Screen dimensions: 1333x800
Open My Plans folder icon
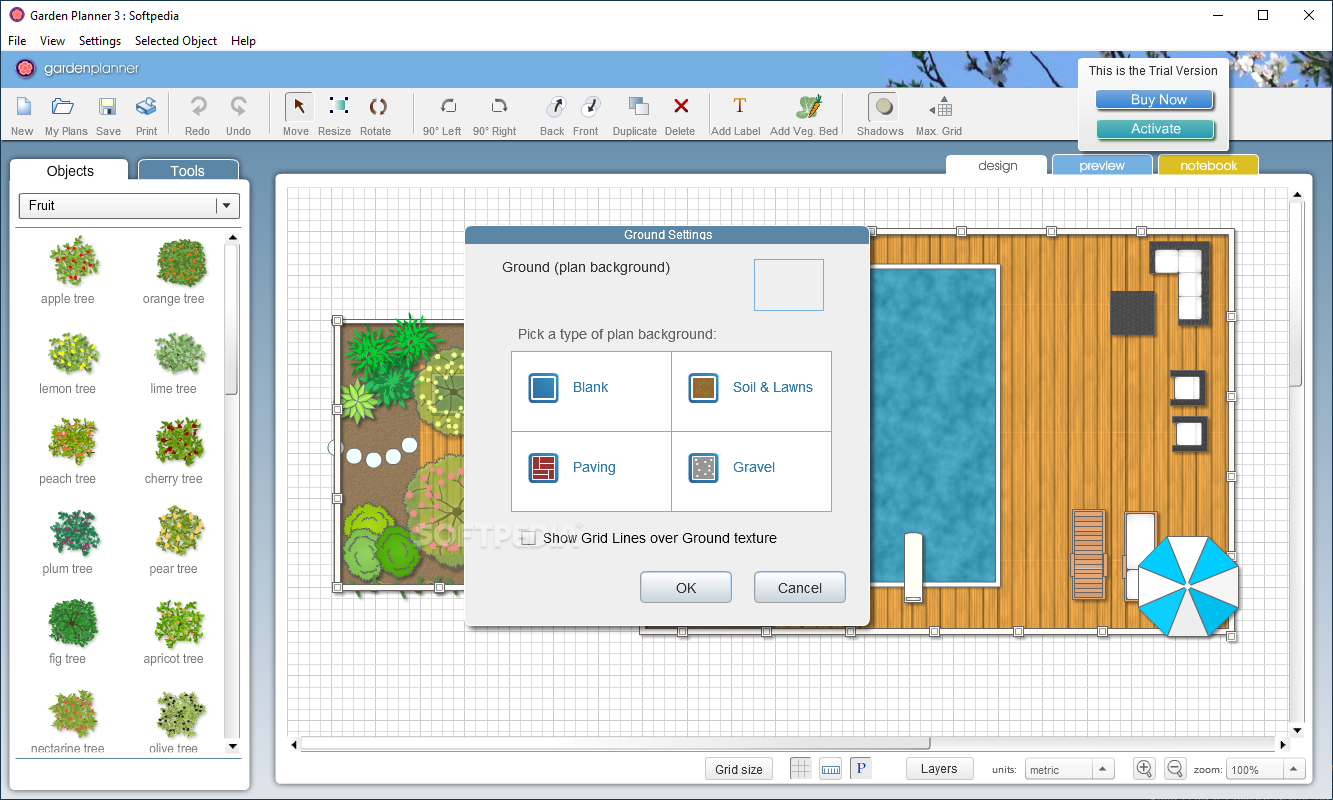pyautogui.click(x=64, y=106)
